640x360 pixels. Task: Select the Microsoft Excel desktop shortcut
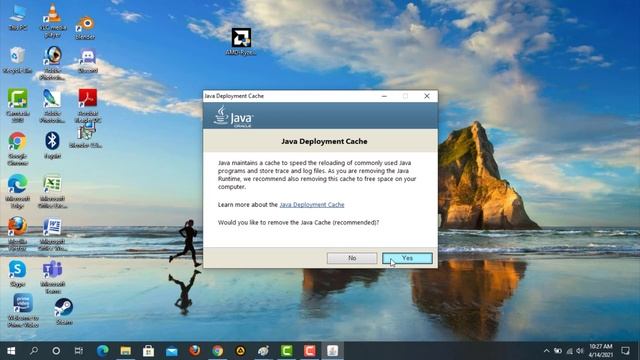point(53,191)
